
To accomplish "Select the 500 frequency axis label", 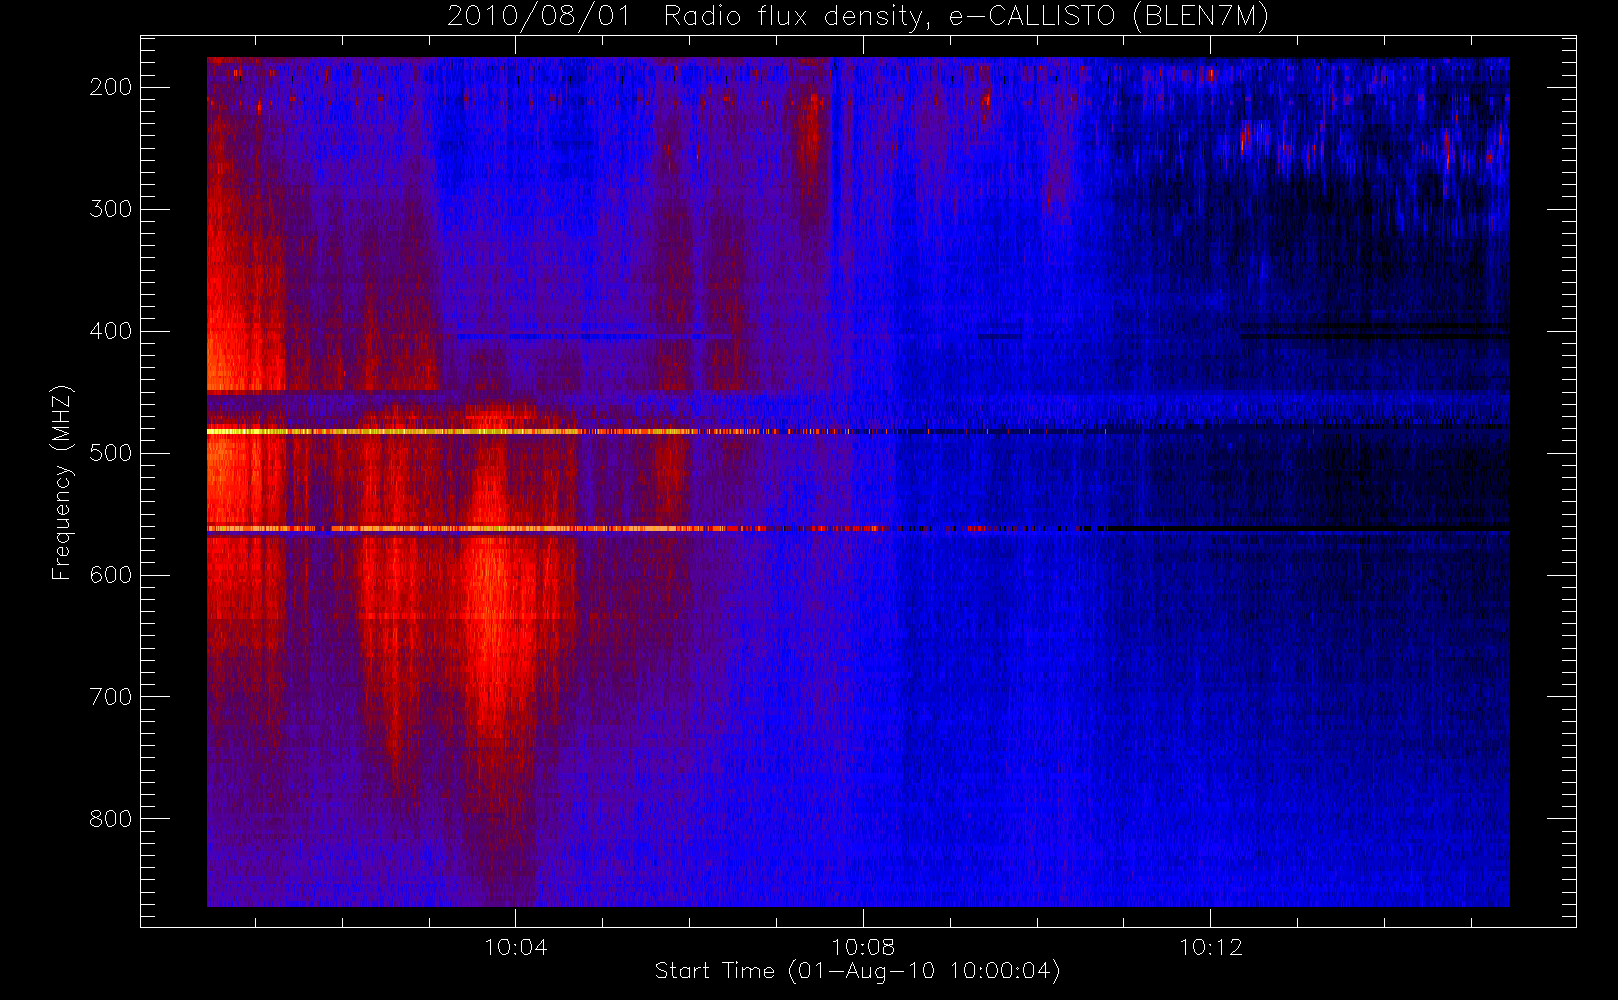I will pyautogui.click(x=110, y=453).
